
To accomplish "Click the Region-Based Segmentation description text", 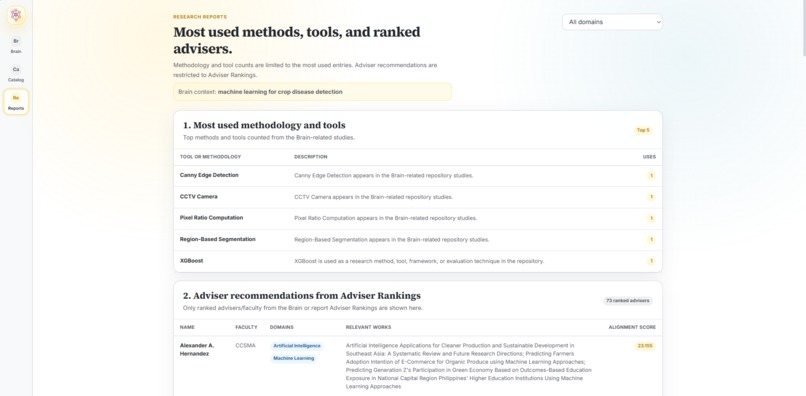I will 392,240.
